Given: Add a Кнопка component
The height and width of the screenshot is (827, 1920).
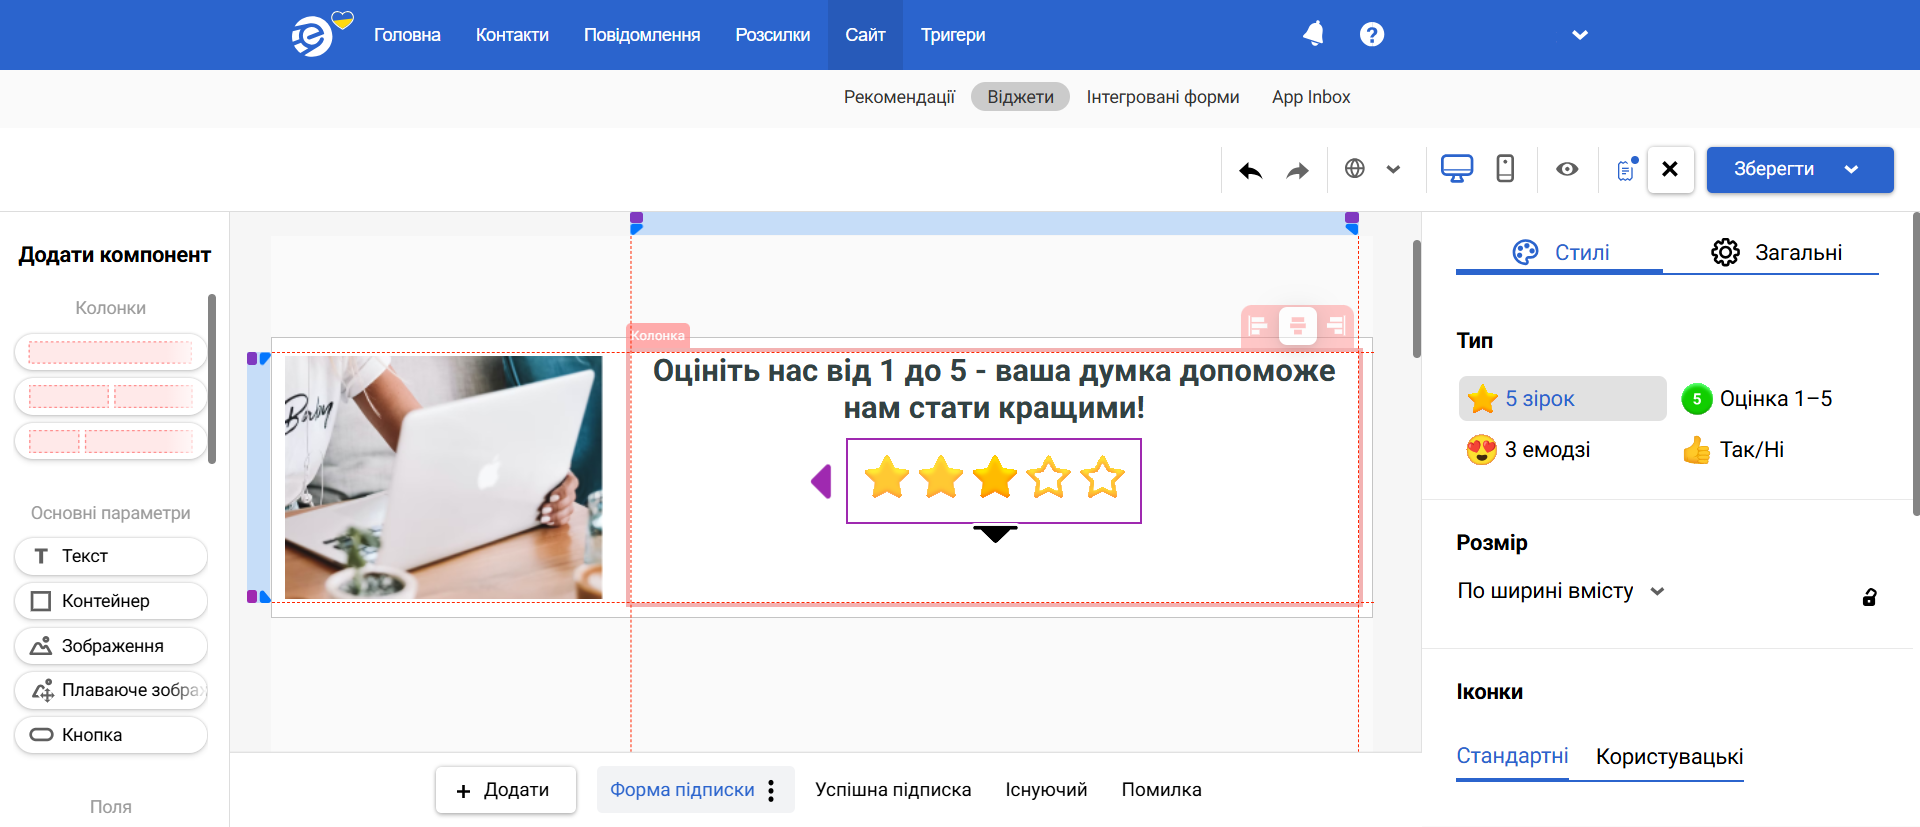Looking at the screenshot, I should [111, 735].
